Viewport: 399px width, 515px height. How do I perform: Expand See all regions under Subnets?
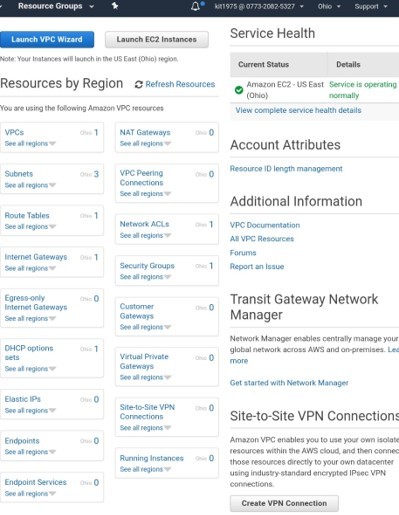point(30,185)
